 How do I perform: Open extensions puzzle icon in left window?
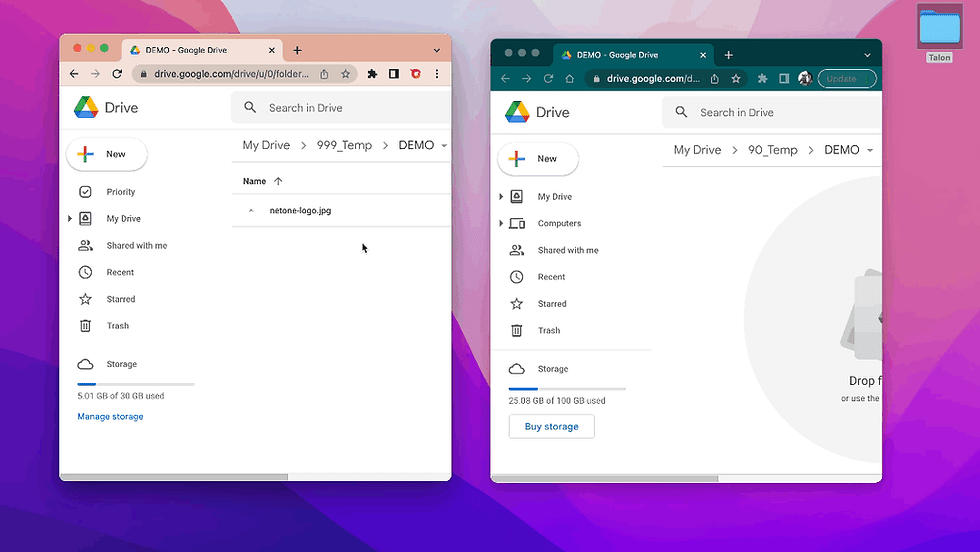tap(372, 74)
